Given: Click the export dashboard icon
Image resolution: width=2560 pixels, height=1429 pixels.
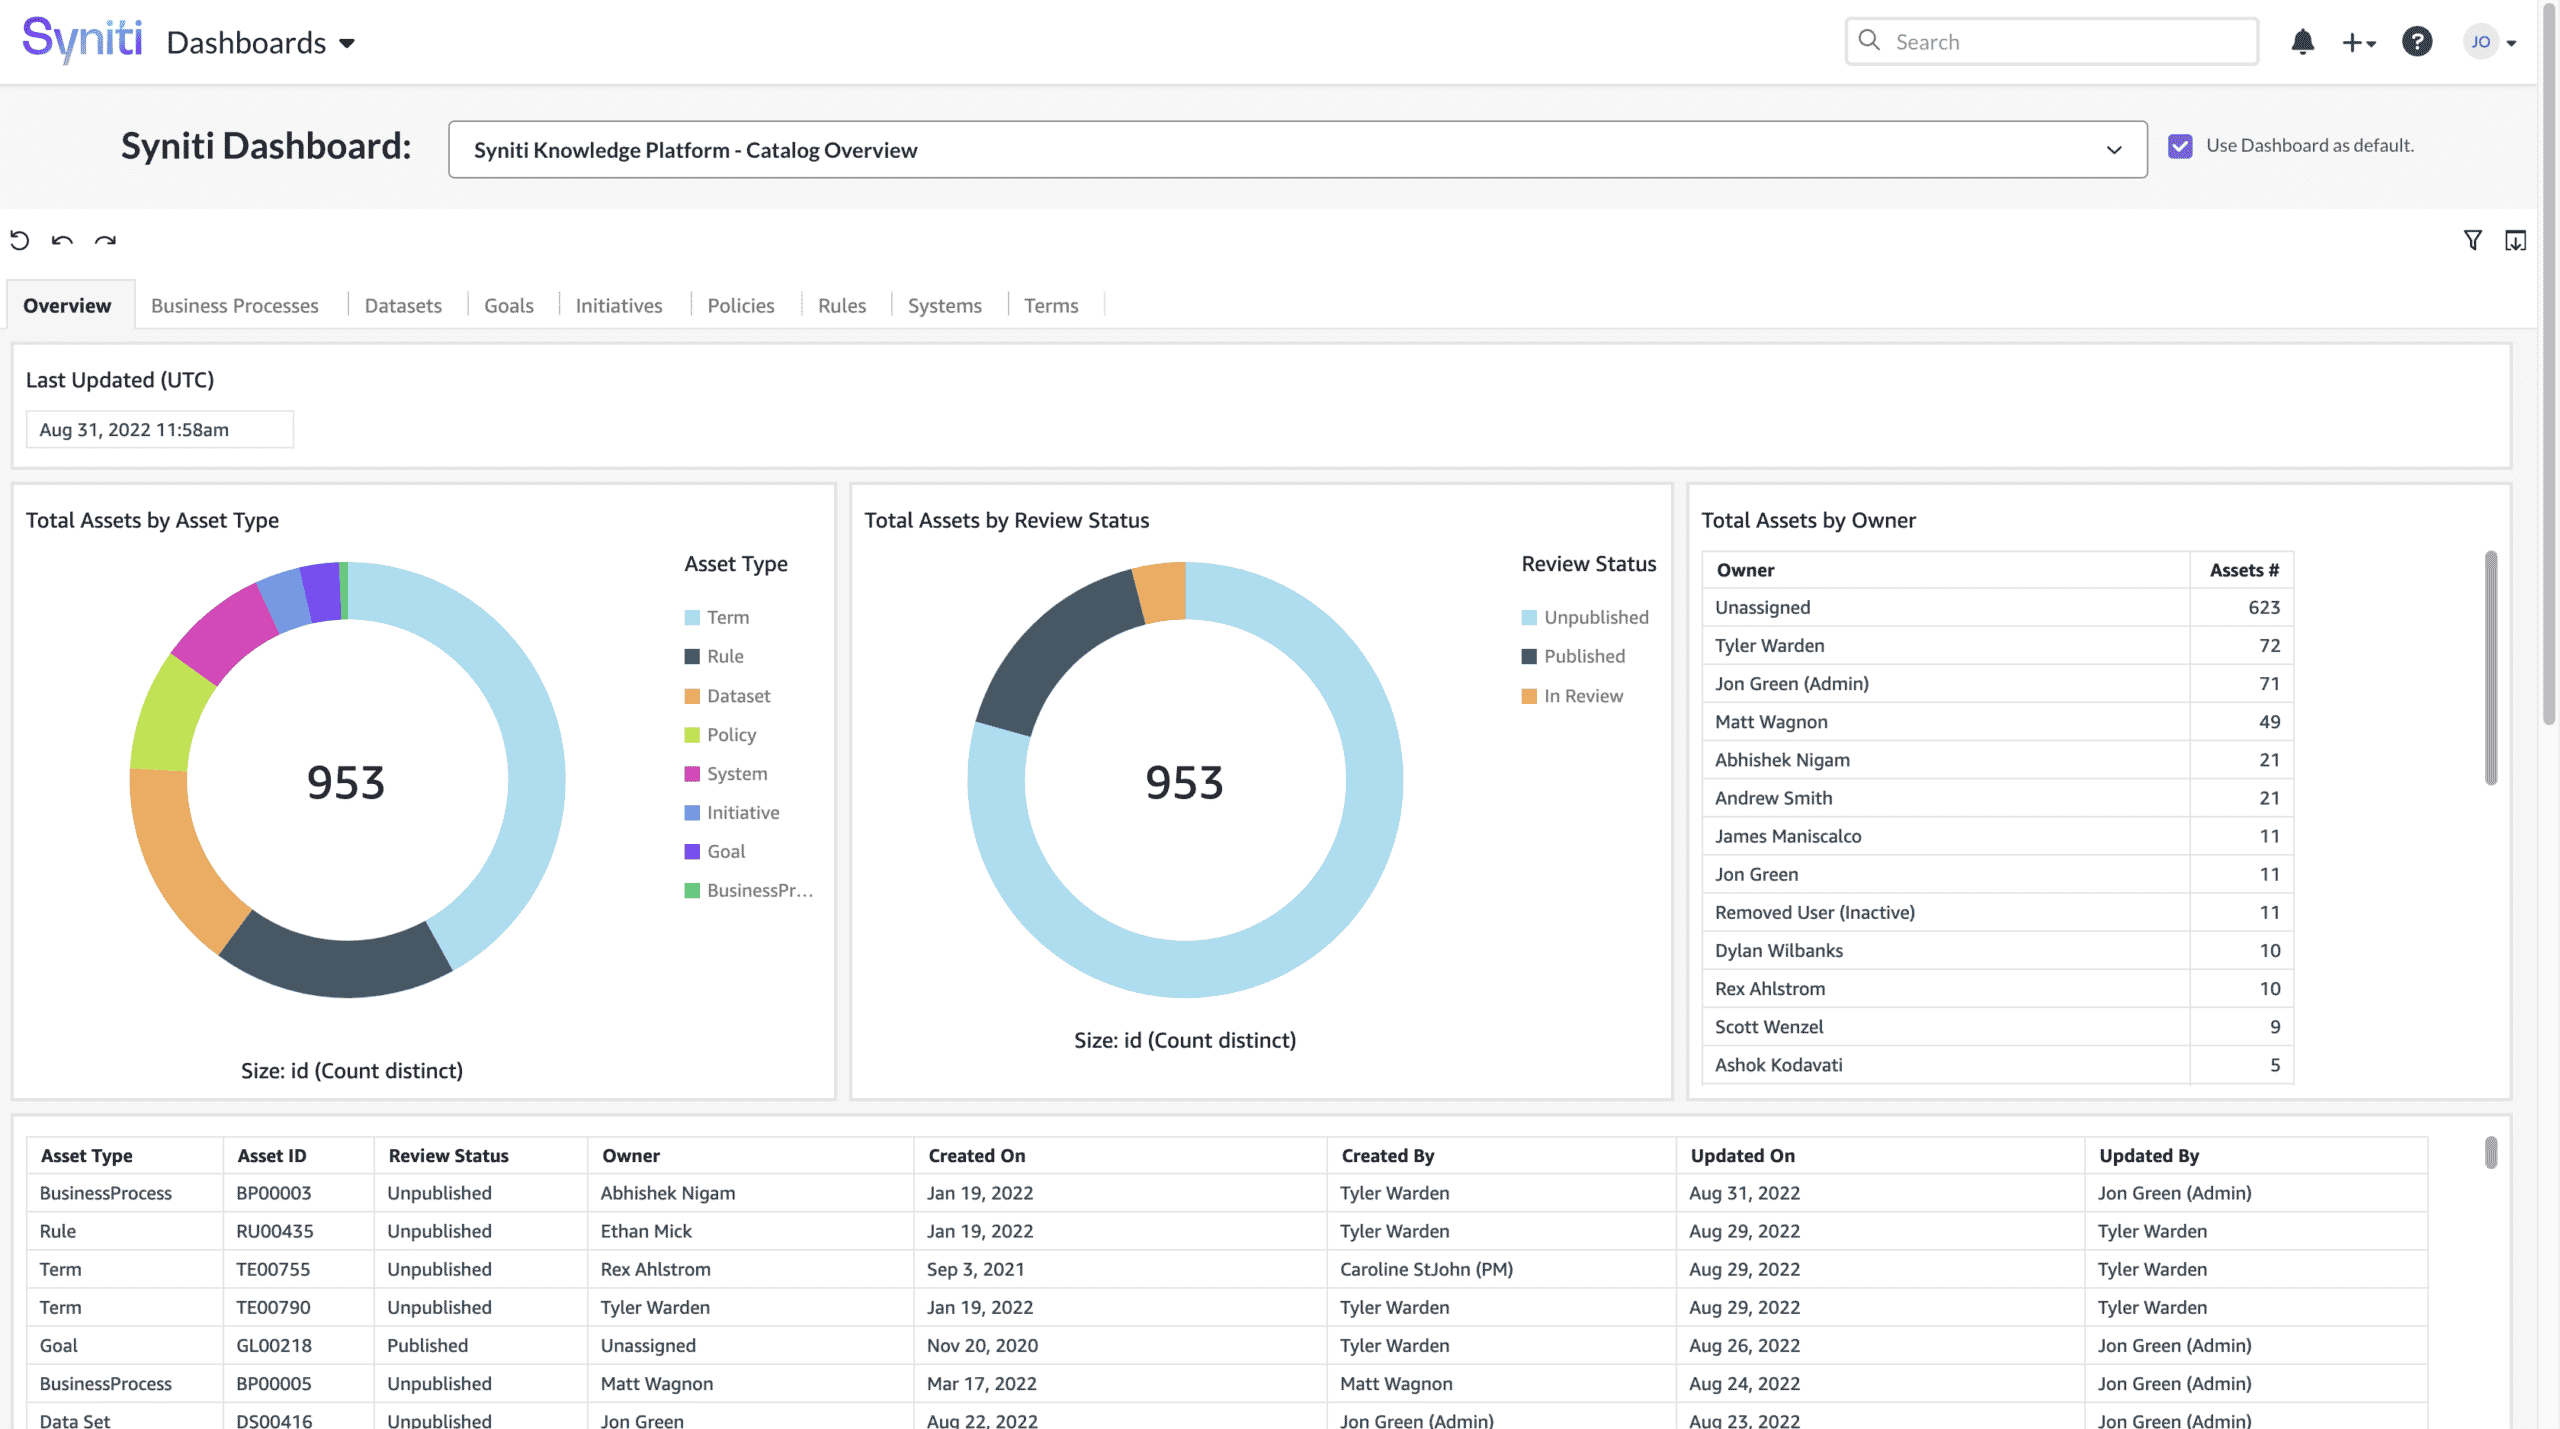Looking at the screenshot, I should [x=2515, y=240].
